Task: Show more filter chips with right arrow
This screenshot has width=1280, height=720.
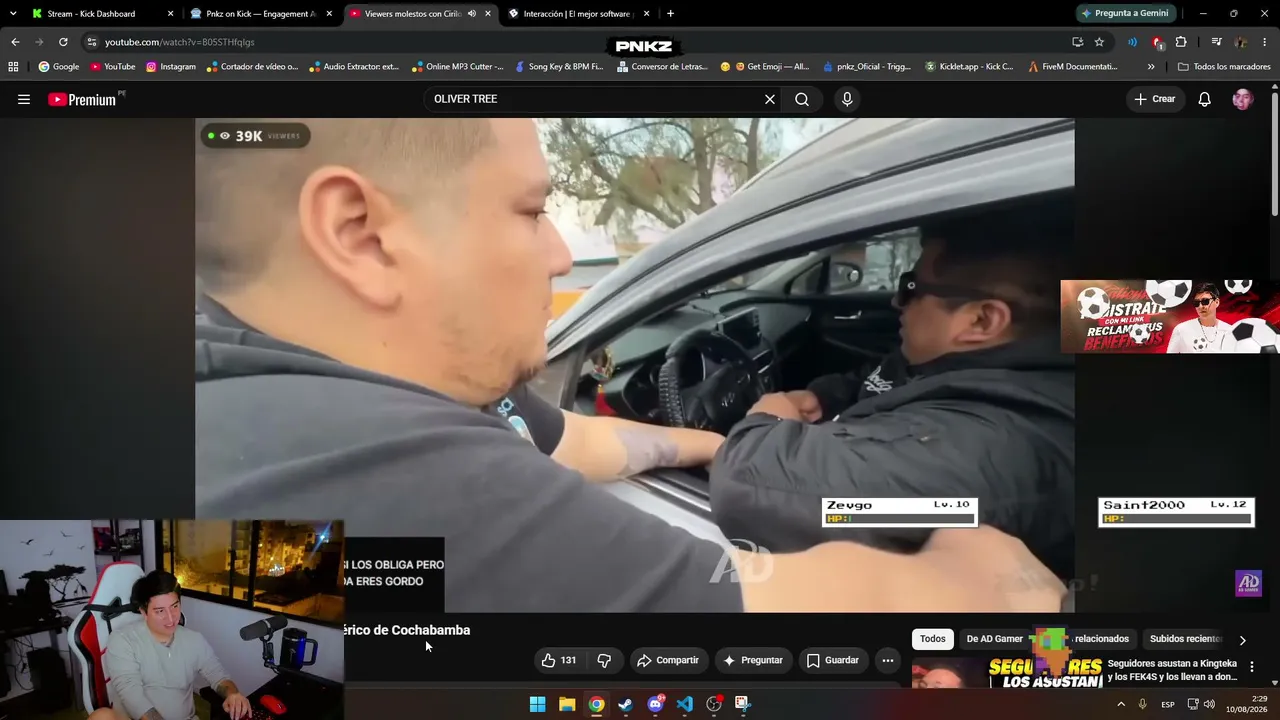Action: pos(1242,640)
